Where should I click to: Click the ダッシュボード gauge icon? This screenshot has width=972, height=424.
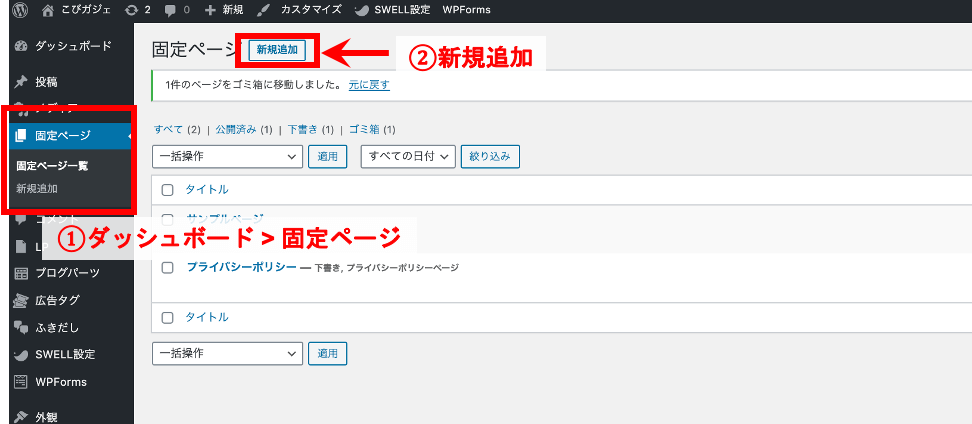[21, 45]
